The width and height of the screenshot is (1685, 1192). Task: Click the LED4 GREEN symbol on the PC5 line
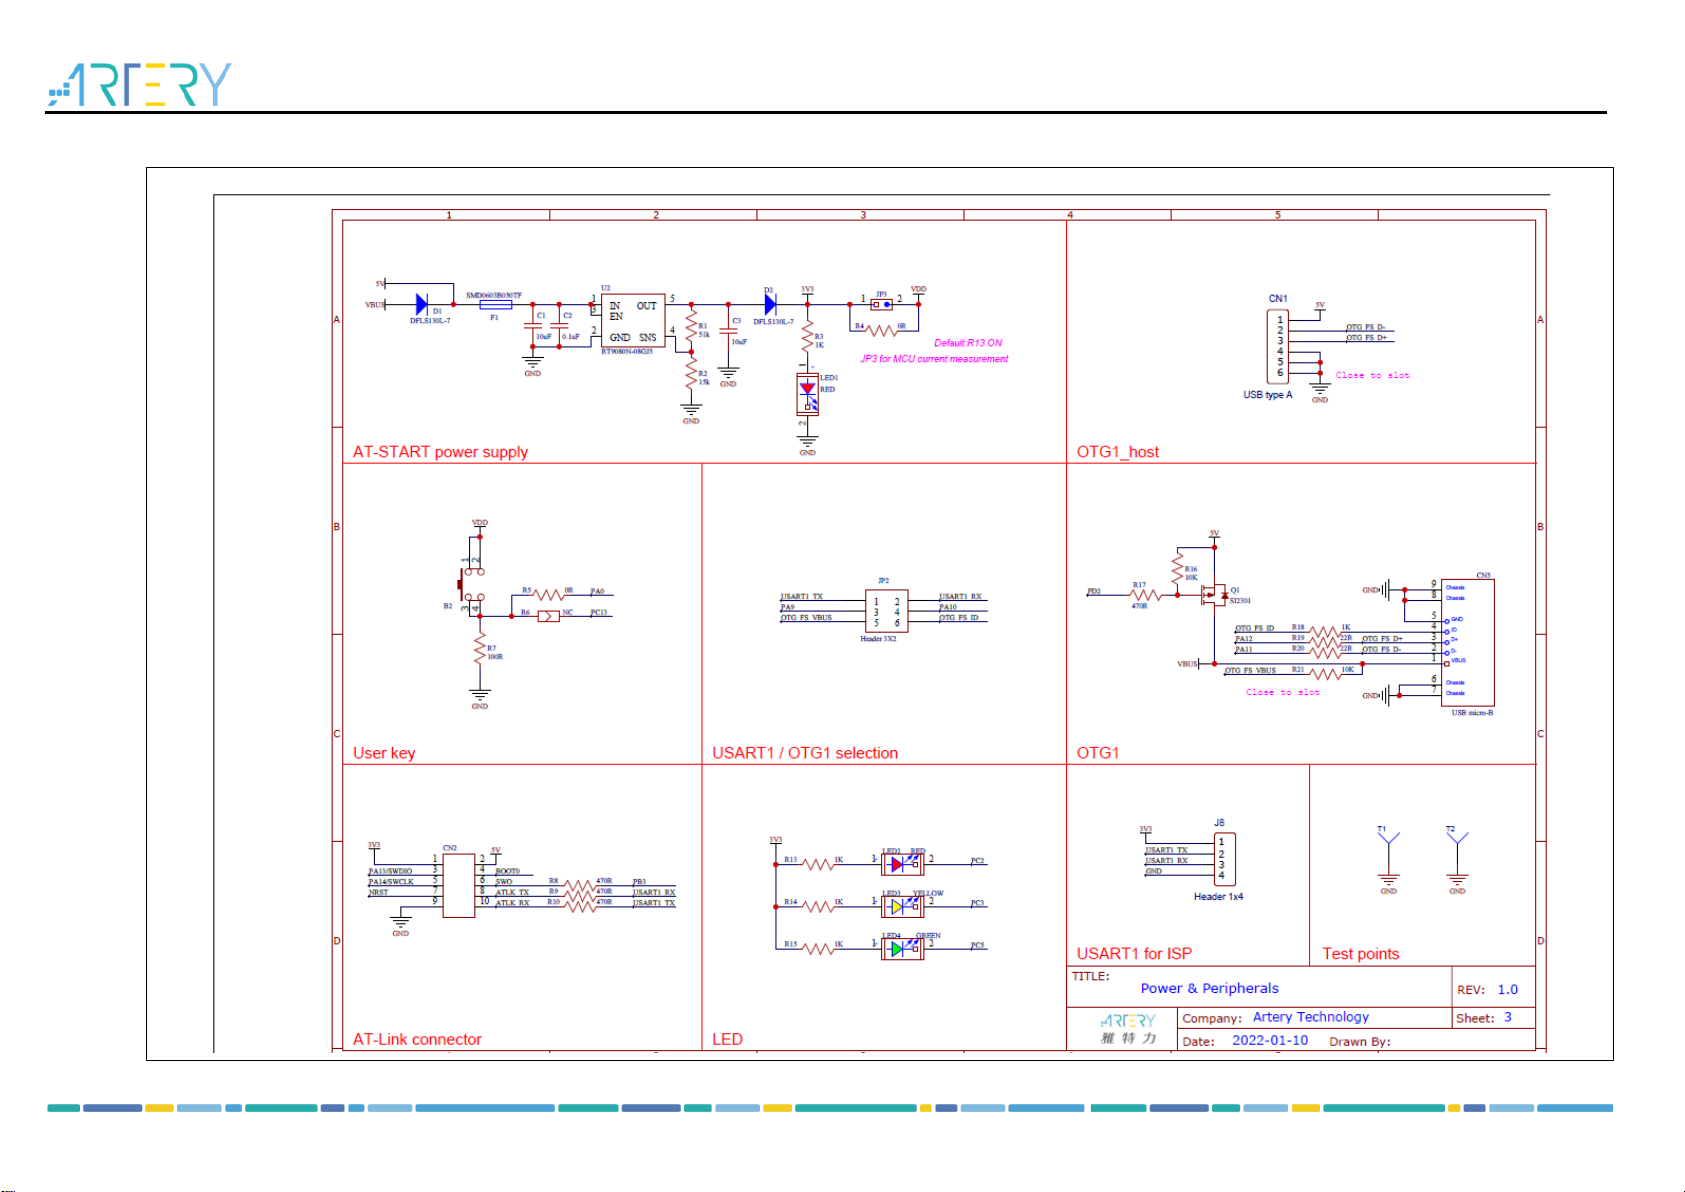903,948
